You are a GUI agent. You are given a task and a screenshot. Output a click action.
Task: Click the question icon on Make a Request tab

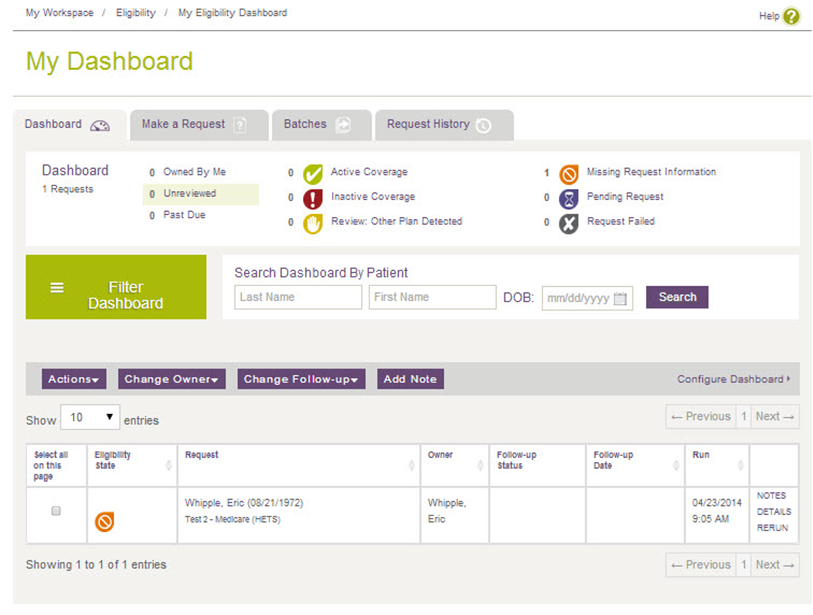(x=240, y=125)
